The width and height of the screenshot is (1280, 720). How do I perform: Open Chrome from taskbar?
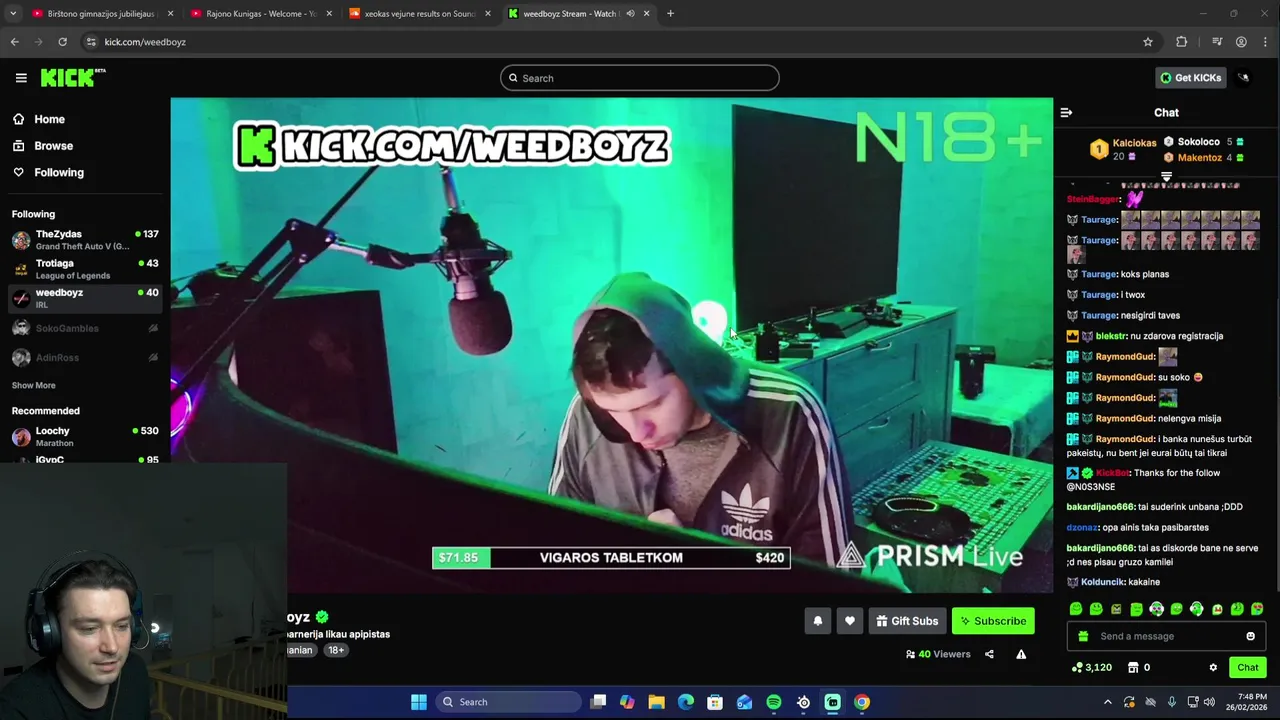862,702
